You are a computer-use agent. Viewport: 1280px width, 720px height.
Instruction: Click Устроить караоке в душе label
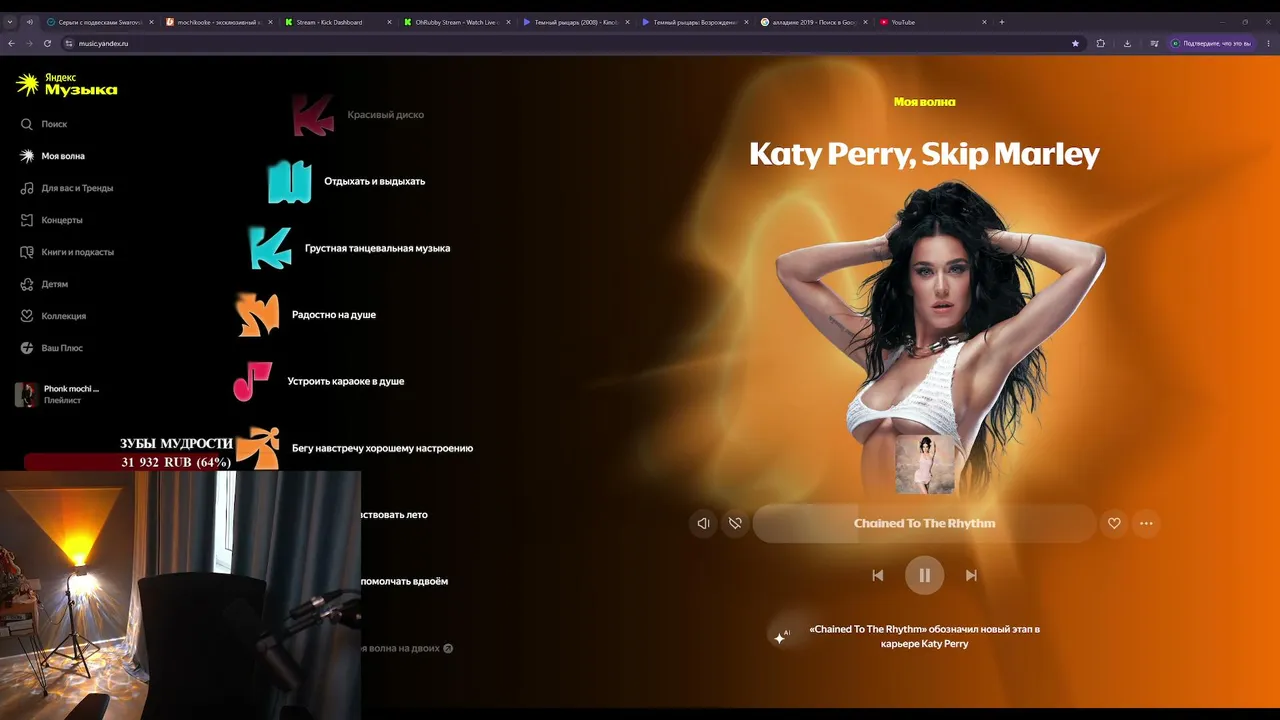click(346, 381)
